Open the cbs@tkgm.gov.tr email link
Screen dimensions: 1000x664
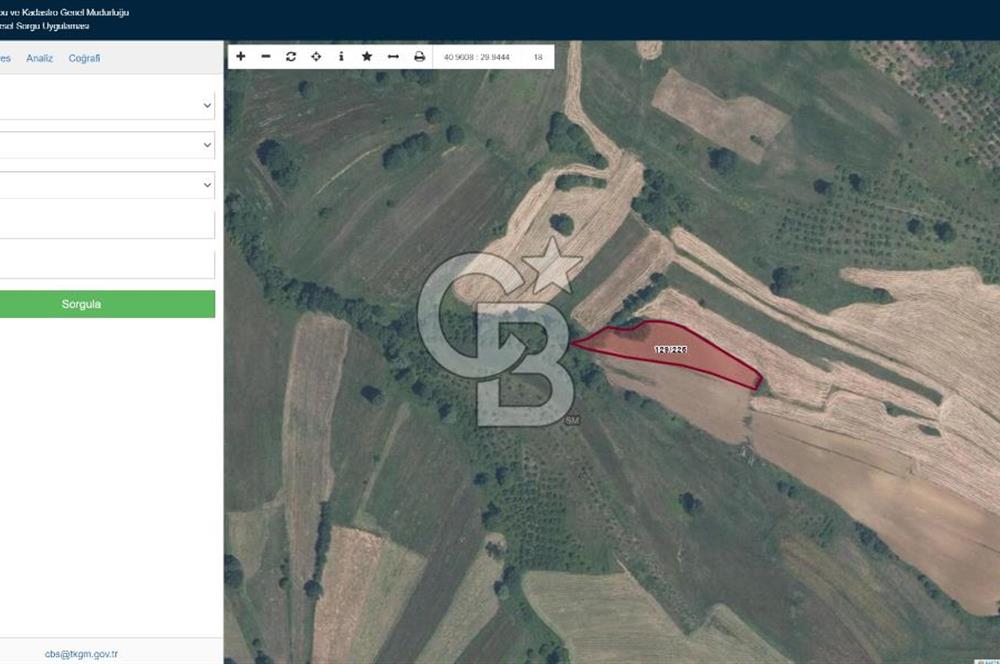click(81, 654)
